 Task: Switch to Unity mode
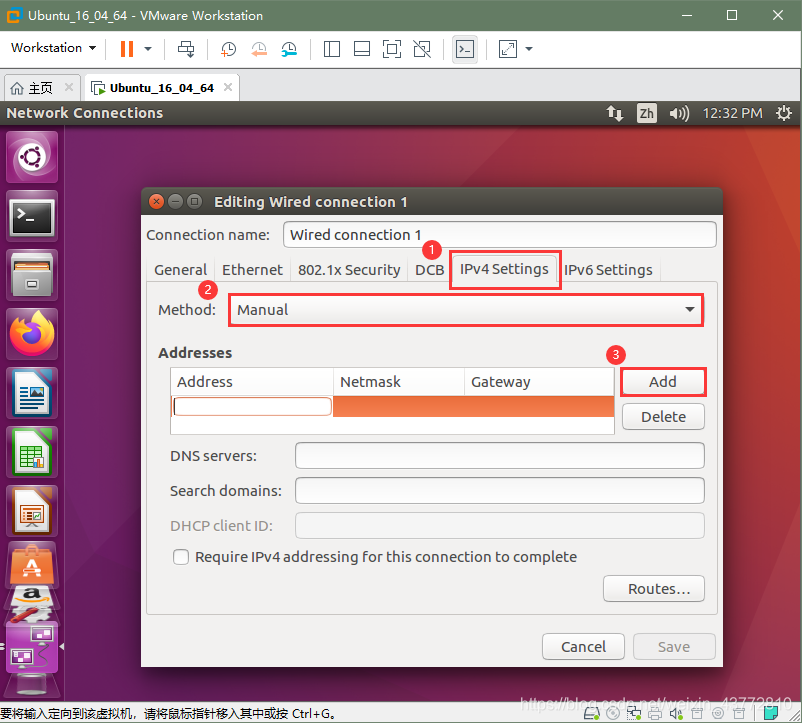click(x=422, y=49)
